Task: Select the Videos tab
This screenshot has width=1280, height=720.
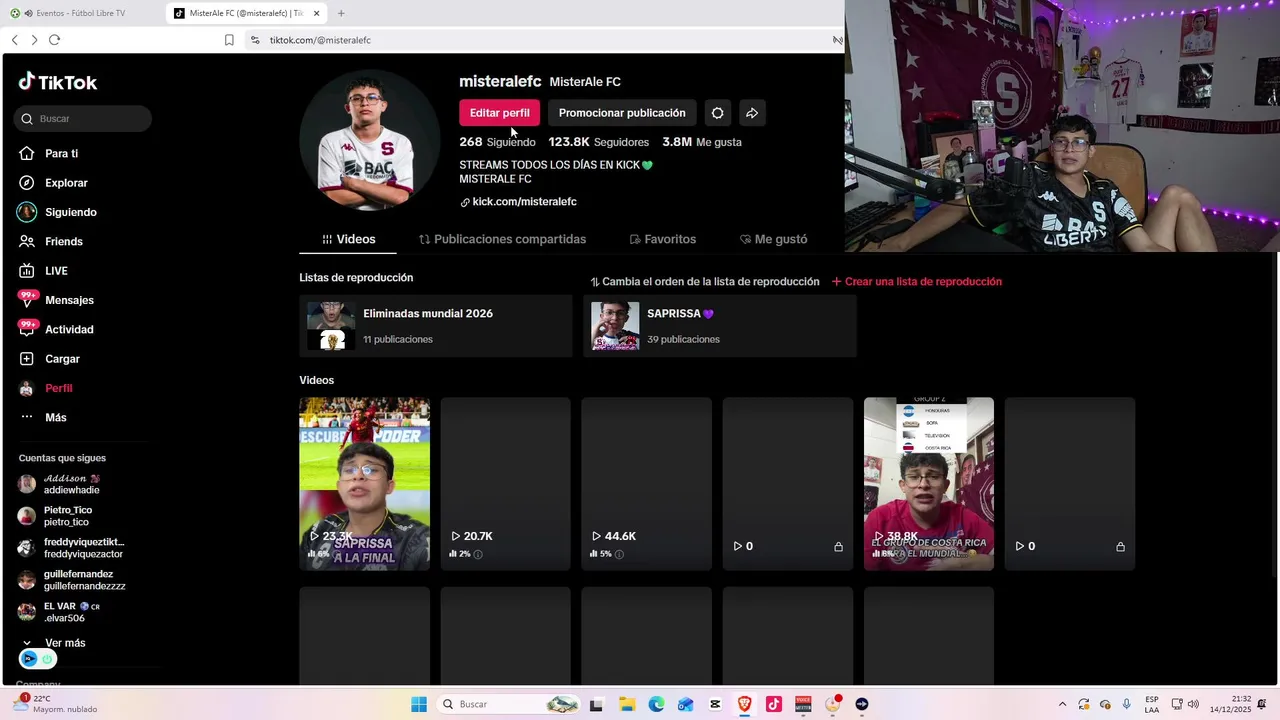Action: pyautogui.click(x=348, y=240)
